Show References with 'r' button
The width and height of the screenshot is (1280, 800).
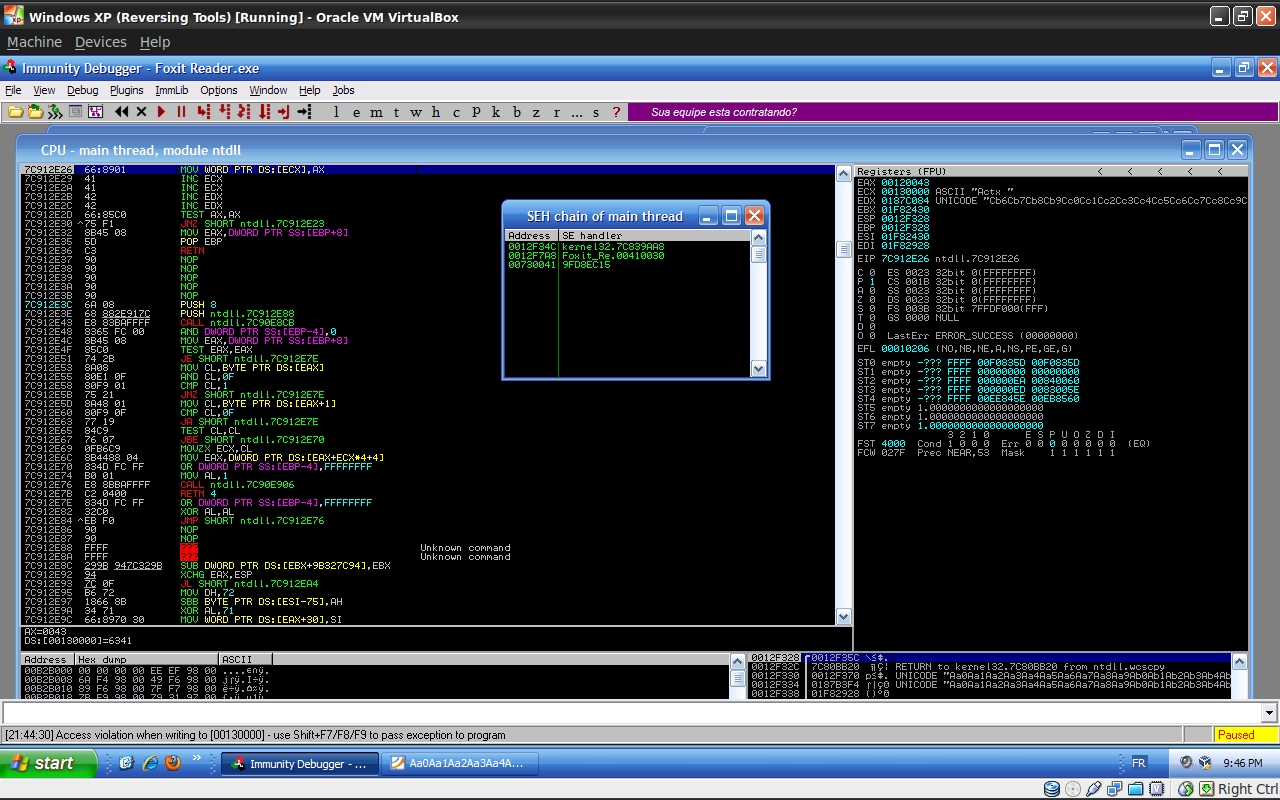(x=556, y=111)
